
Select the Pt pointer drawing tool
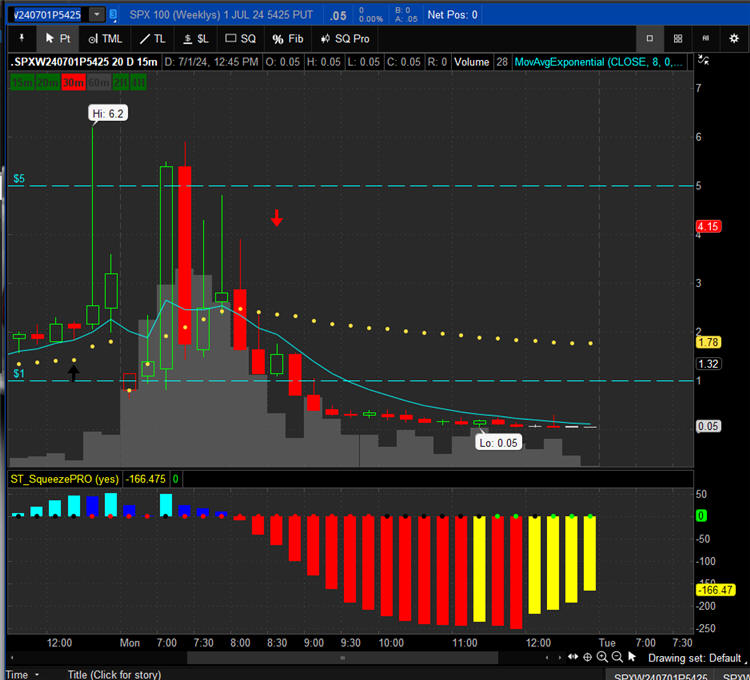point(57,38)
